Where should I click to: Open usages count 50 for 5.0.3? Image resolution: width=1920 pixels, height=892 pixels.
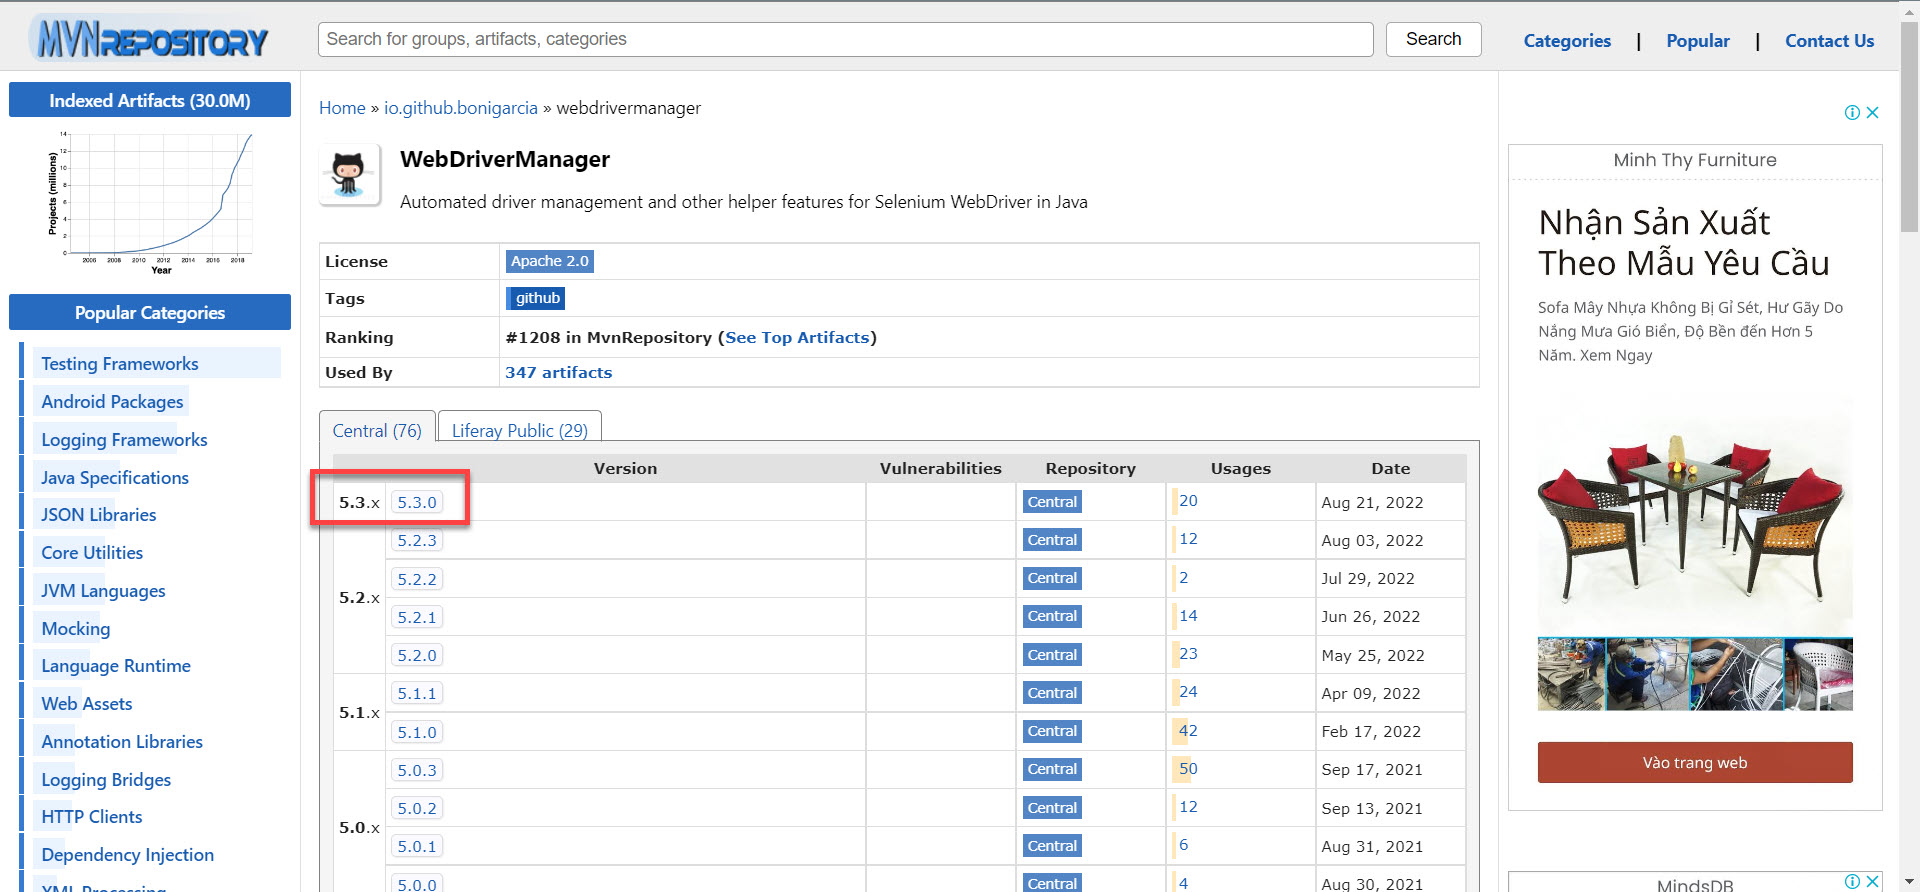pyautogui.click(x=1188, y=769)
